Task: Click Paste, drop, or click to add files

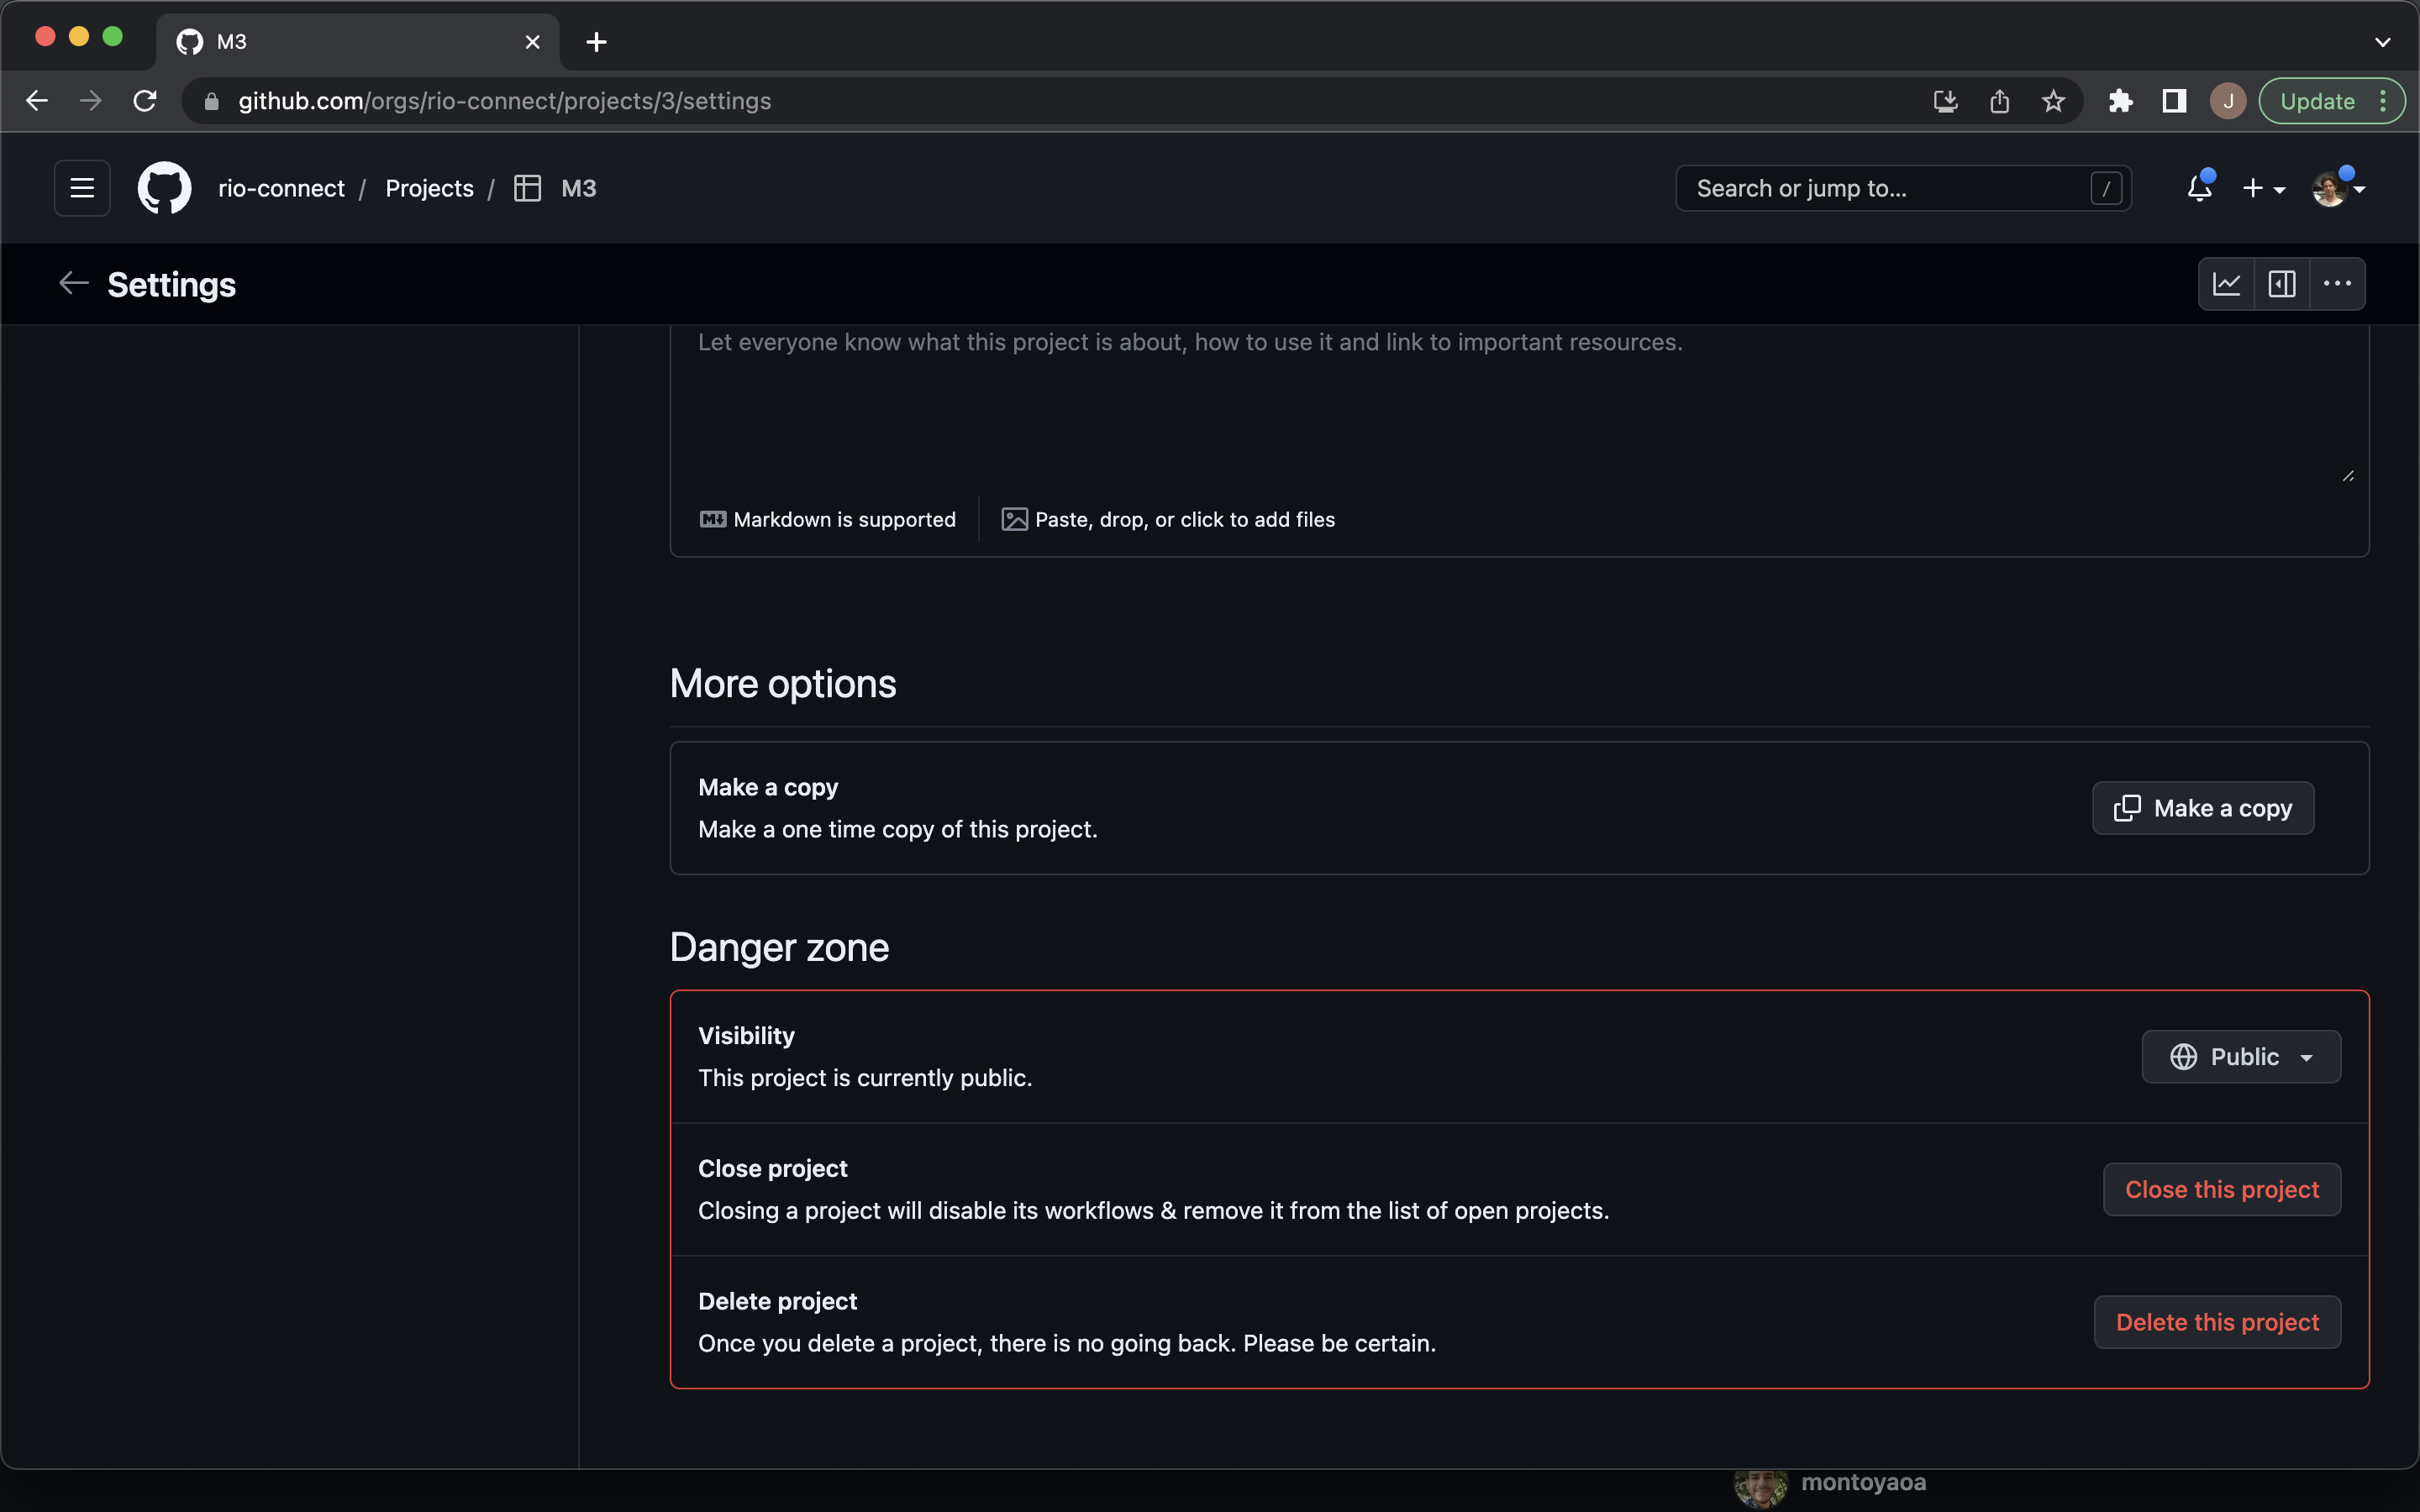Action: click(1168, 520)
